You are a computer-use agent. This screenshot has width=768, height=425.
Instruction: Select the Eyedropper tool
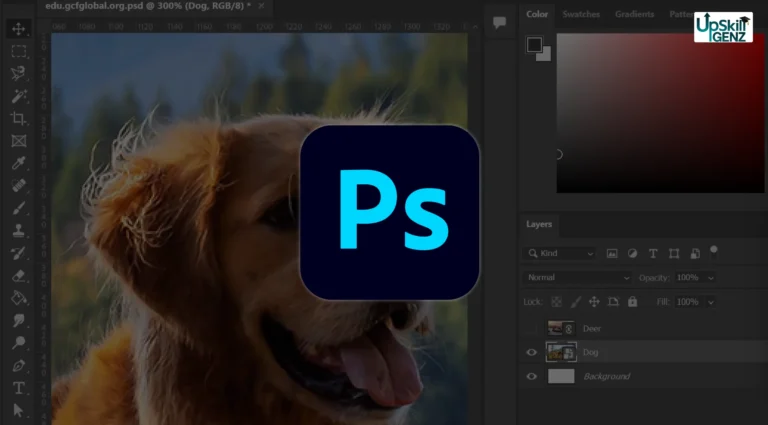[x=19, y=163]
